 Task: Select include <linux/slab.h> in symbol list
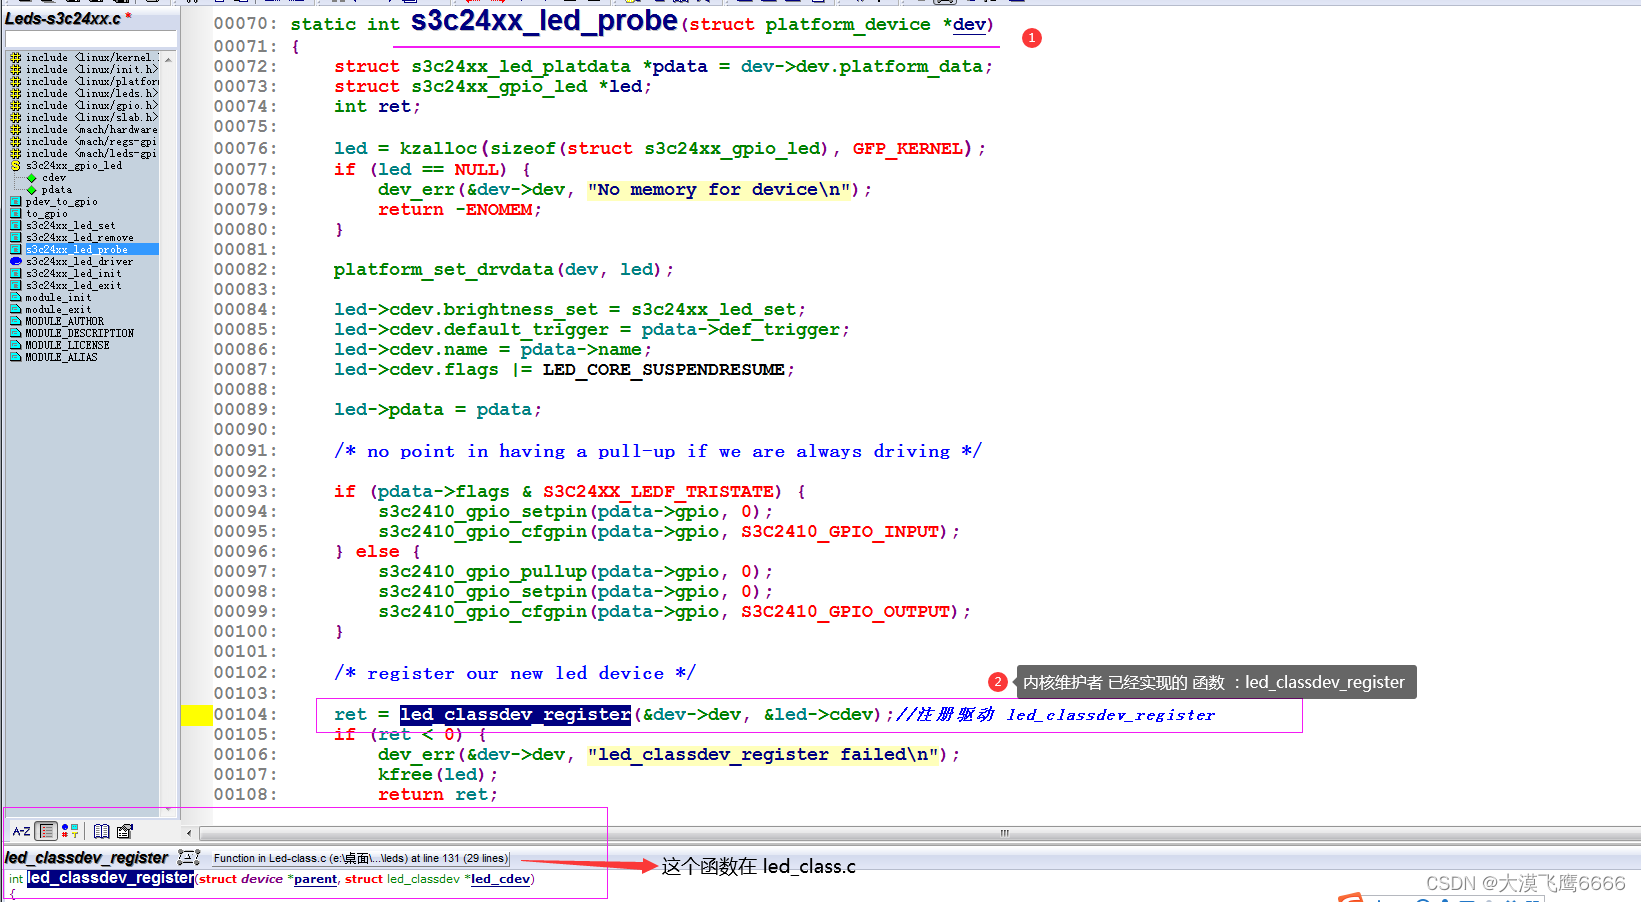pyautogui.click(x=84, y=118)
